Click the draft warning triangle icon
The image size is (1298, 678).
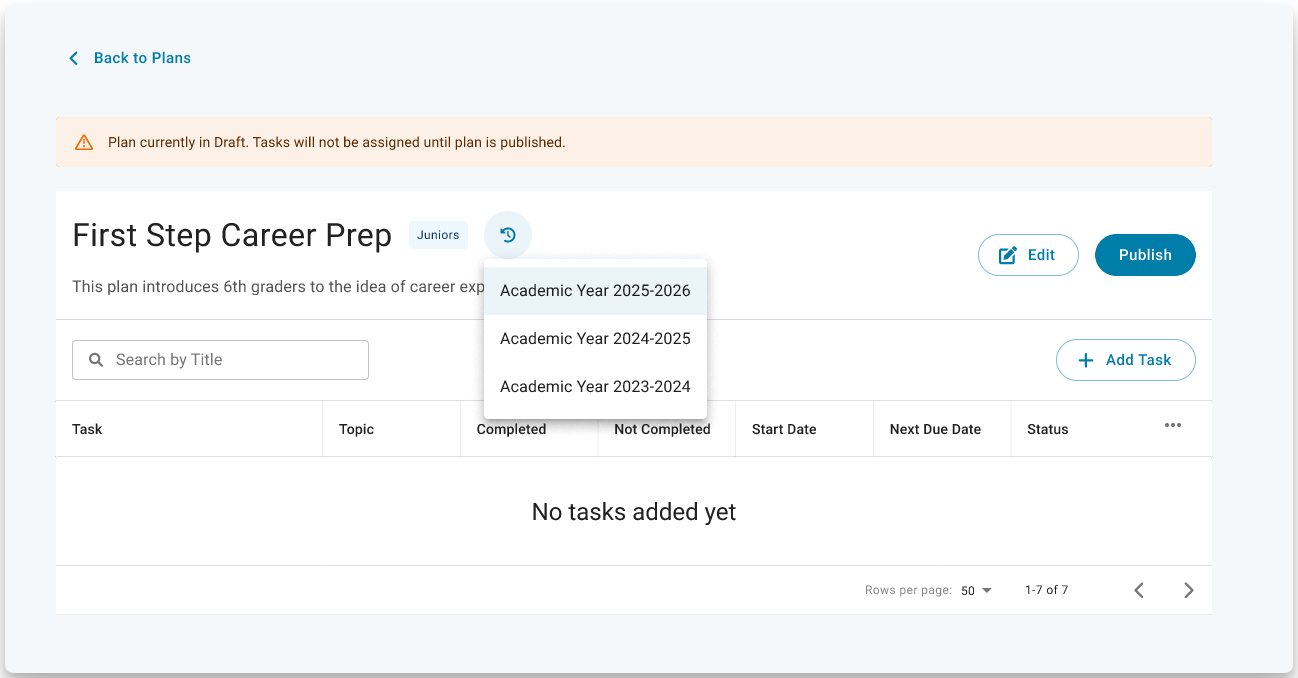pos(84,142)
